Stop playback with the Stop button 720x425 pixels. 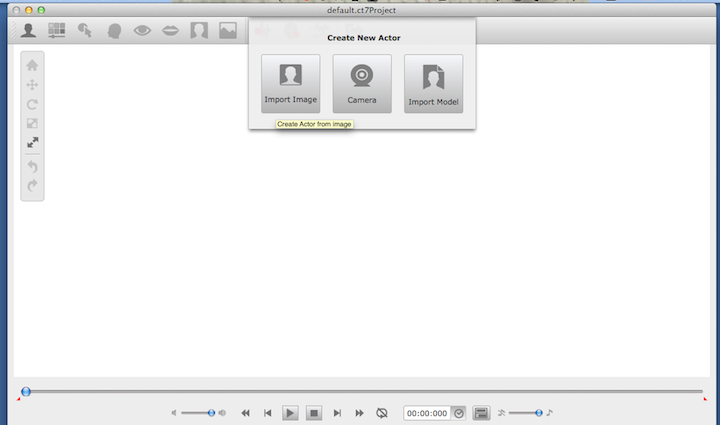click(314, 413)
